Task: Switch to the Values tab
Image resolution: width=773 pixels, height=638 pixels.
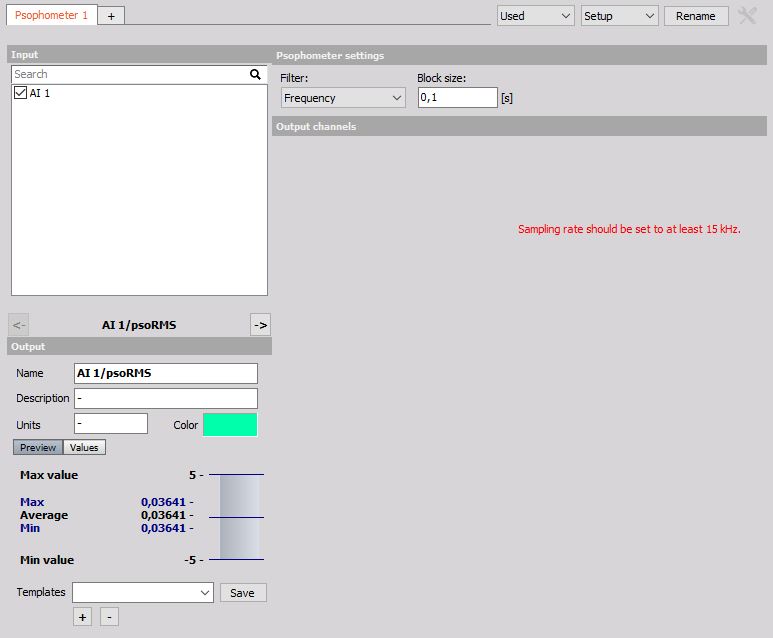Action: click(x=84, y=447)
